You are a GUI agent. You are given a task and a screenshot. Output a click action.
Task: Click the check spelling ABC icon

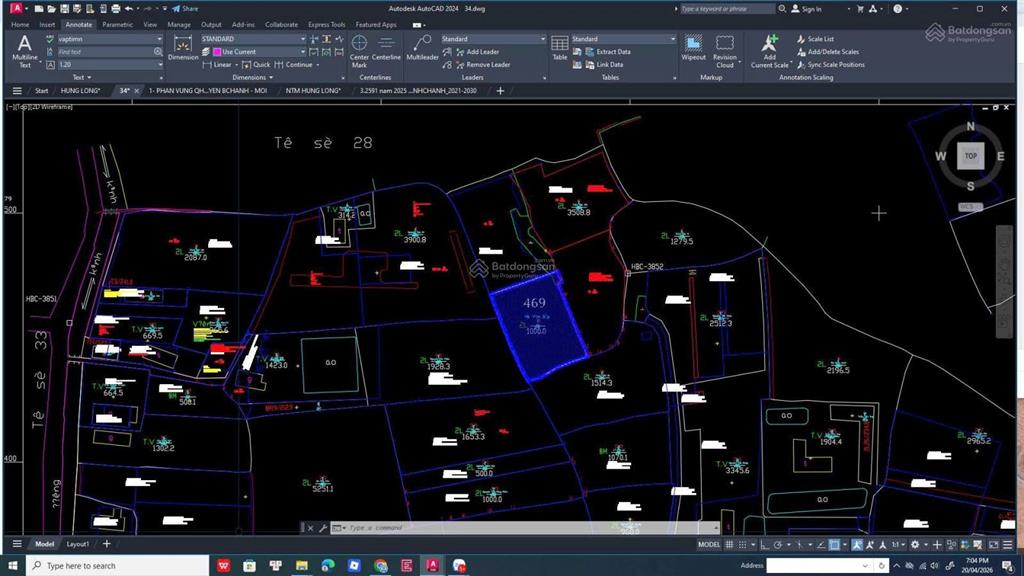(50, 39)
